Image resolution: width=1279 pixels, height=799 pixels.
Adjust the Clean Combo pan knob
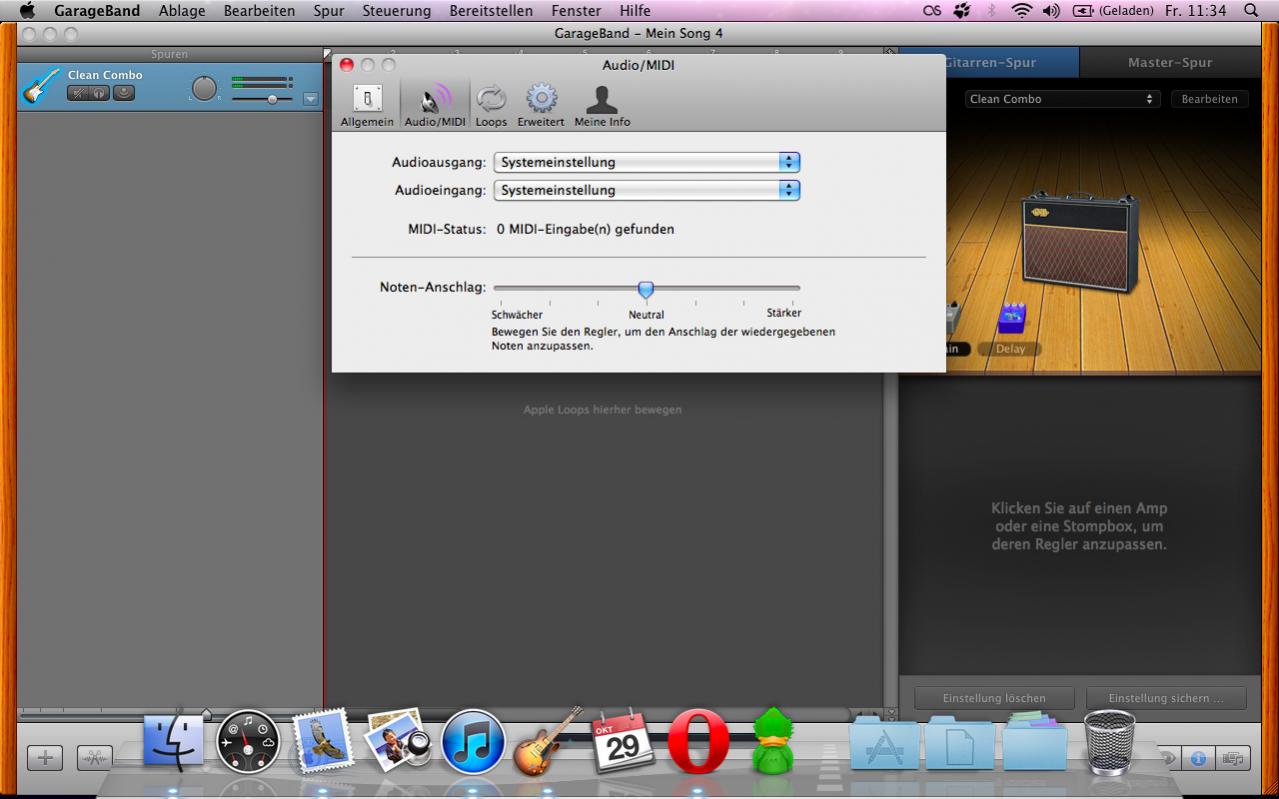click(x=204, y=89)
